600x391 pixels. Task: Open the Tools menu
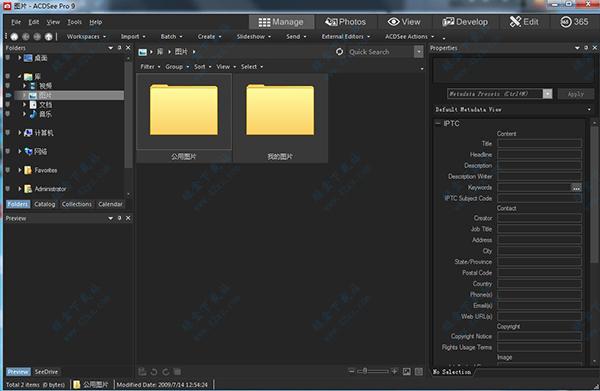(x=75, y=22)
